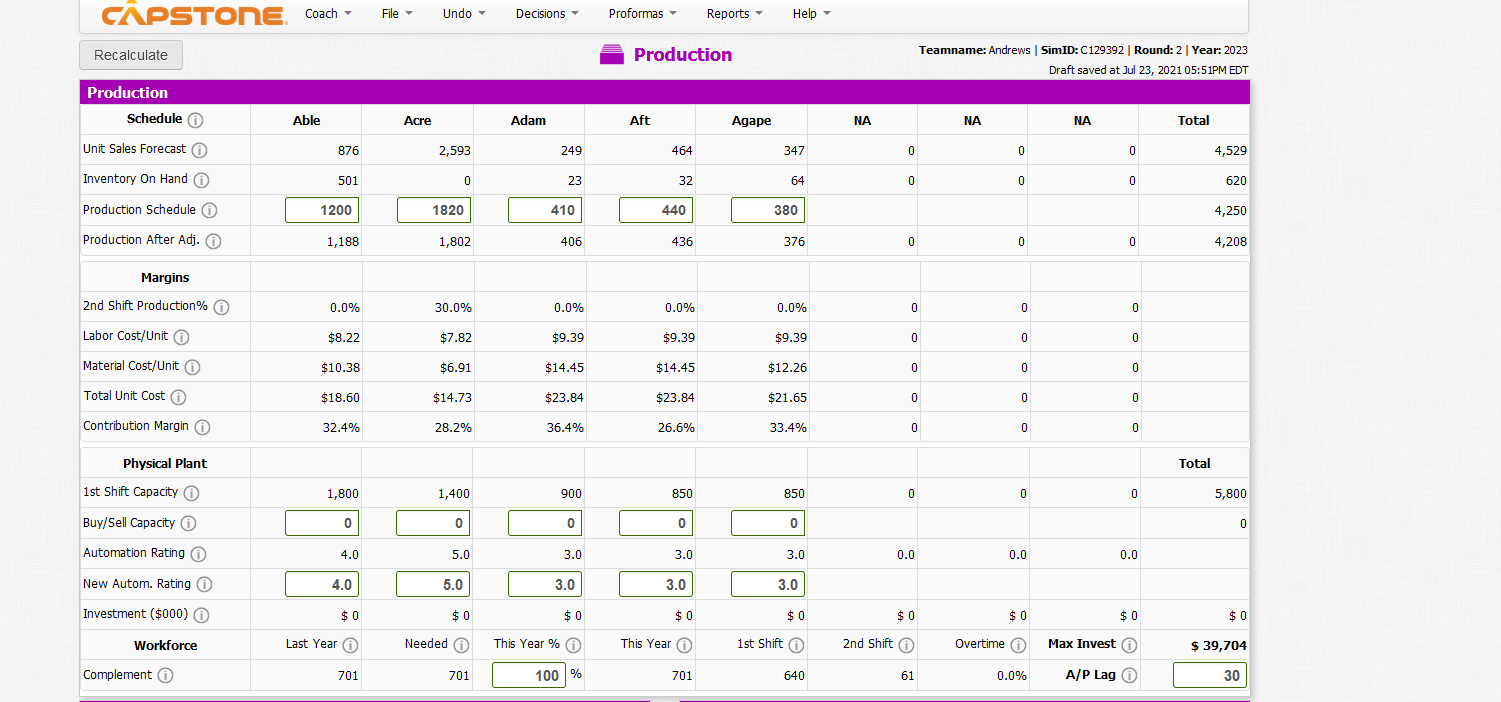Open the Unit Sales Forecast info icon
Viewport: 1501px width, 702px height.
(x=199, y=150)
